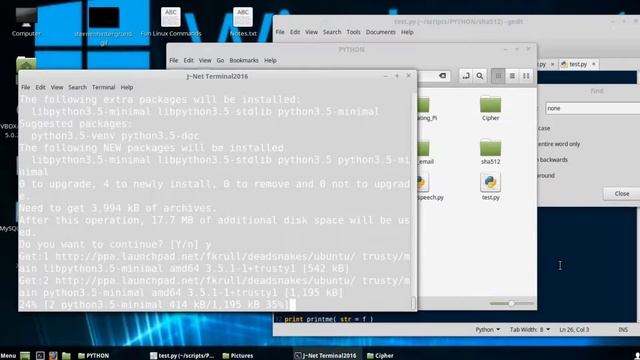Toggle location entry icon in file manager toolbar
The width and height of the screenshot is (640, 360).
pos(466,76)
